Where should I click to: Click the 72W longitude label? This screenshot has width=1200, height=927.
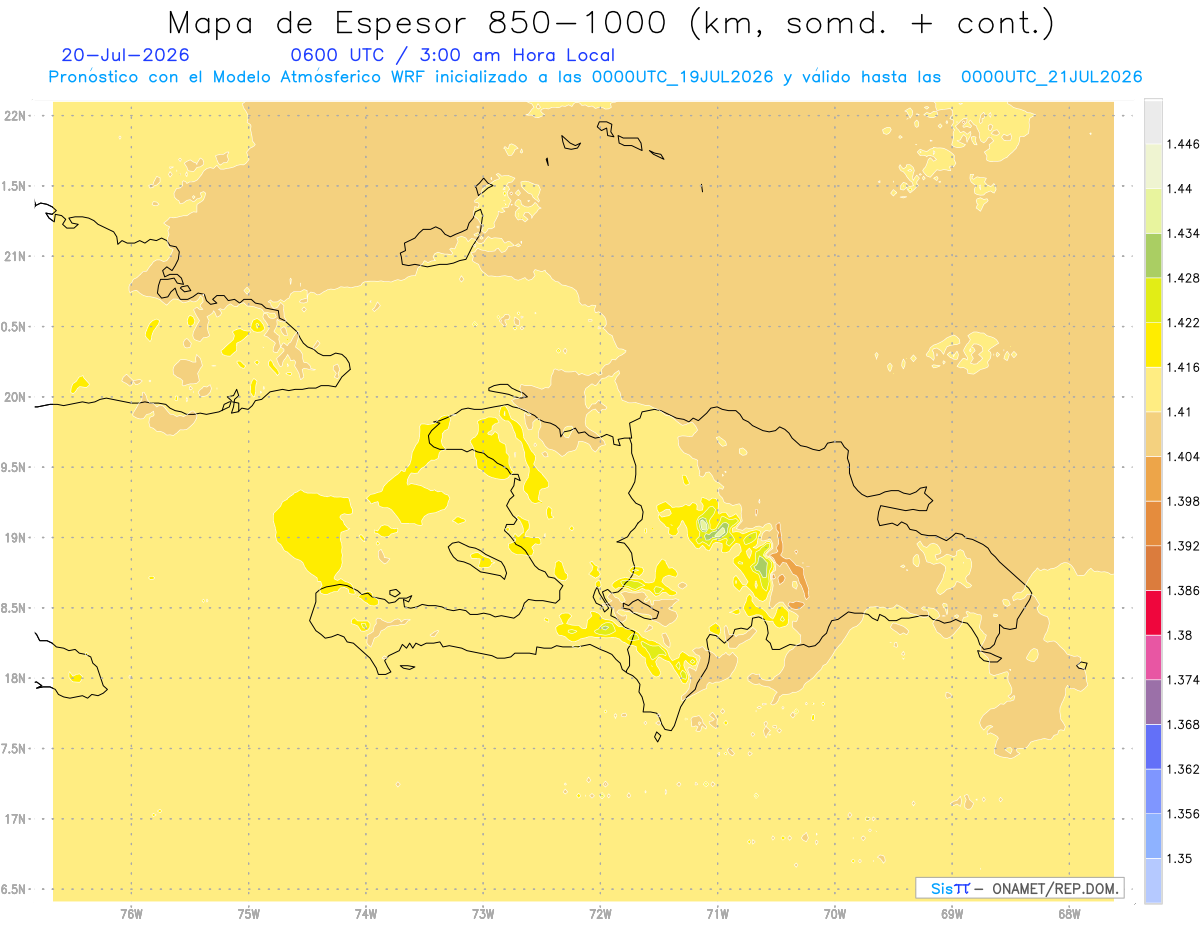point(600,913)
